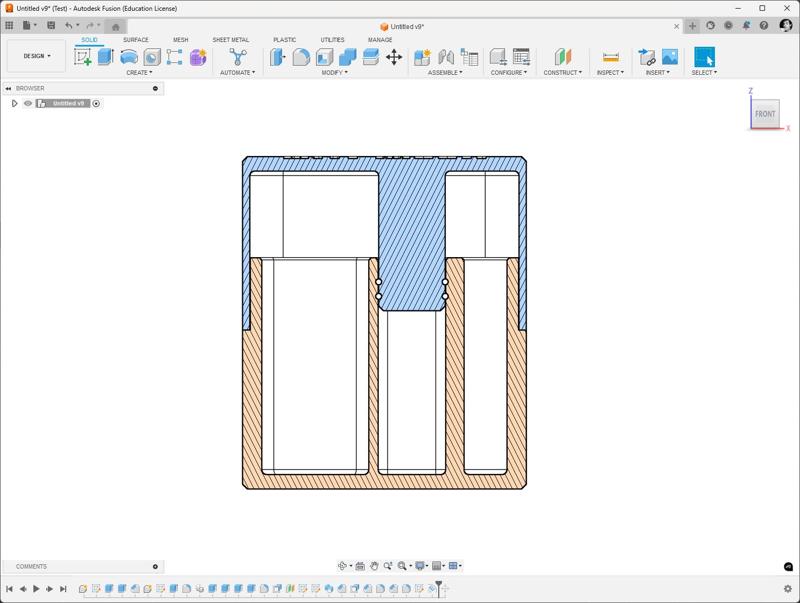Toggle visibility of Untitled v9 component

pos(28,104)
